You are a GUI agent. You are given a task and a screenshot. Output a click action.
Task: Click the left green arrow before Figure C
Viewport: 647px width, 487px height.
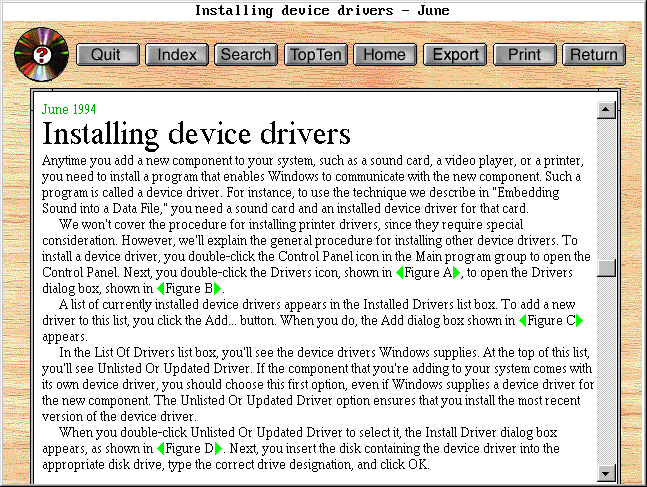pos(522,321)
